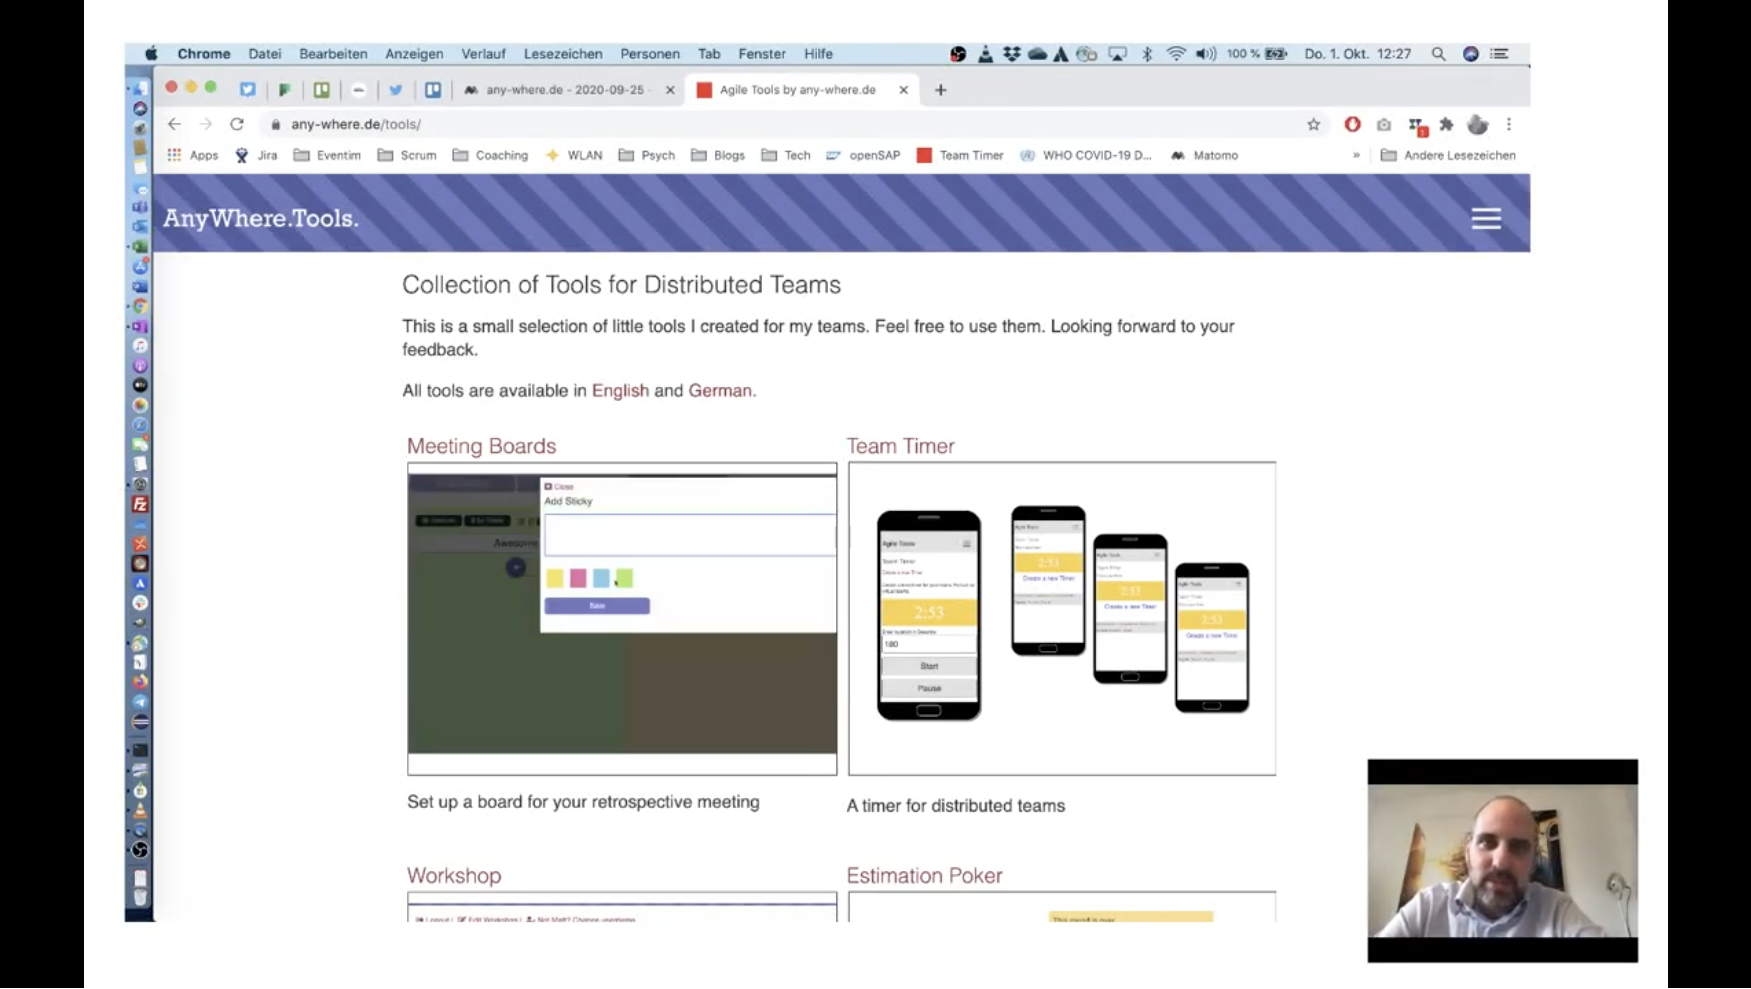Expand Andere Lesezeichen folder
The height and width of the screenshot is (989, 1751).
(x=1448, y=155)
